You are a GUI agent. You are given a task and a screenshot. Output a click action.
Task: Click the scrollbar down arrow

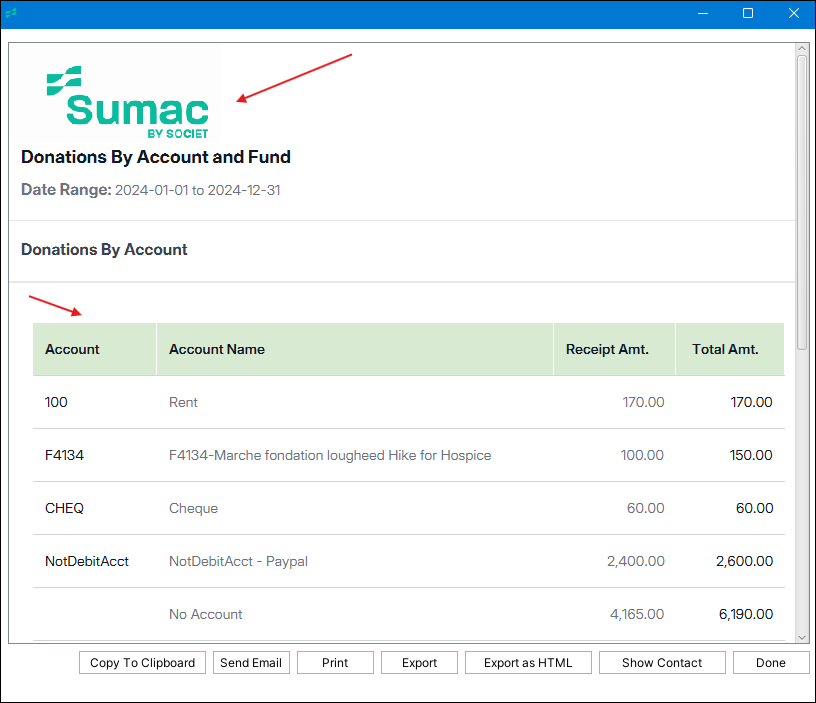pyautogui.click(x=801, y=636)
